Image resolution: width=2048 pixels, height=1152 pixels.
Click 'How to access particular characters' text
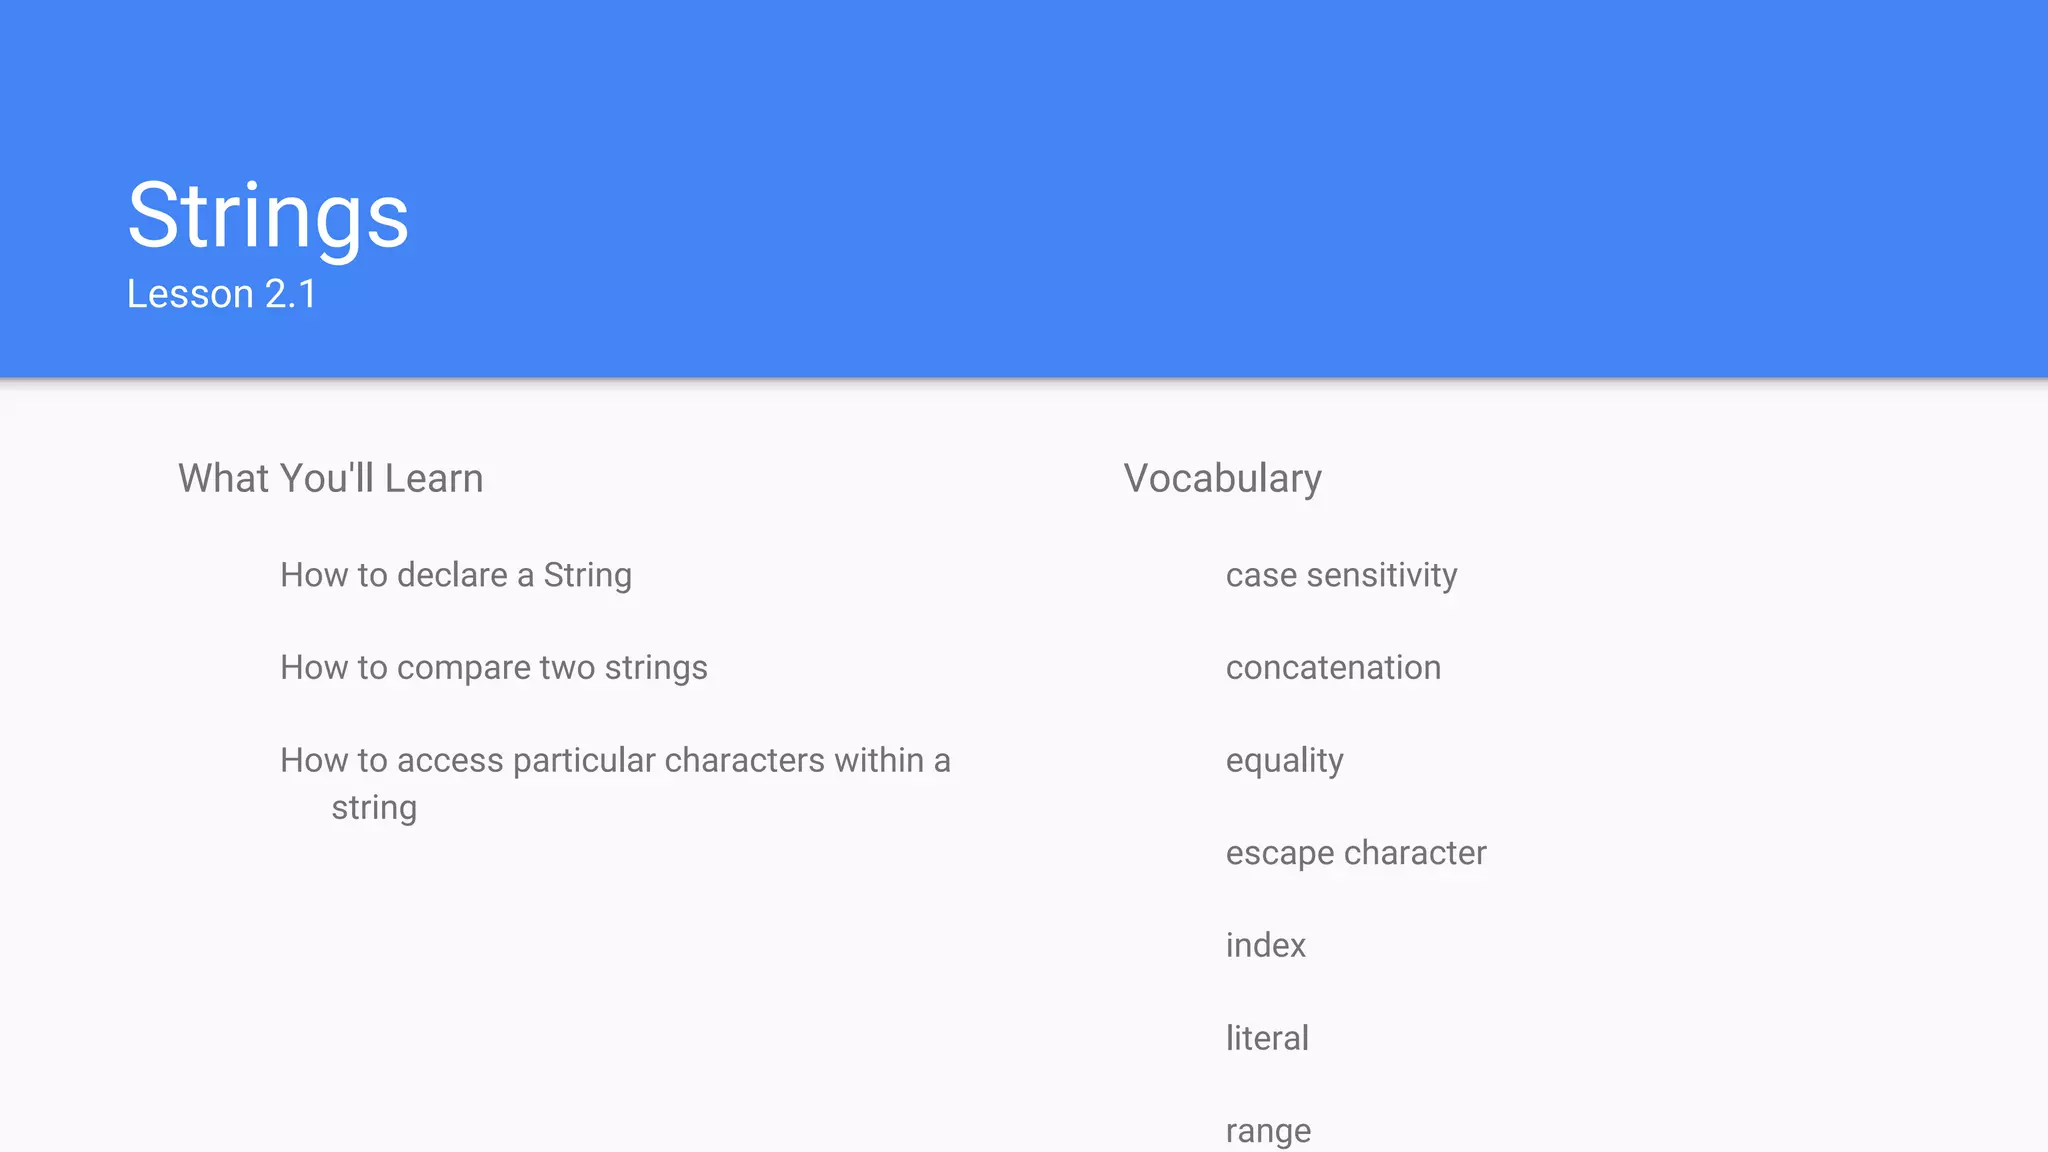(x=553, y=761)
